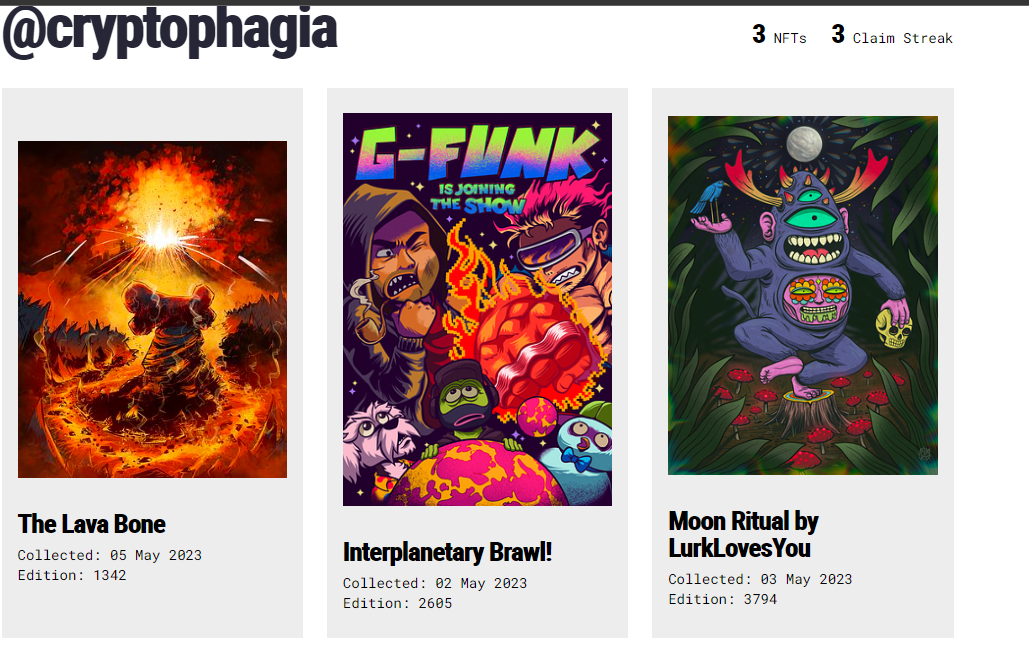This screenshot has width=1029, height=671.
Task: Click Collected: 02 May 2023 text
Action: 434,584
